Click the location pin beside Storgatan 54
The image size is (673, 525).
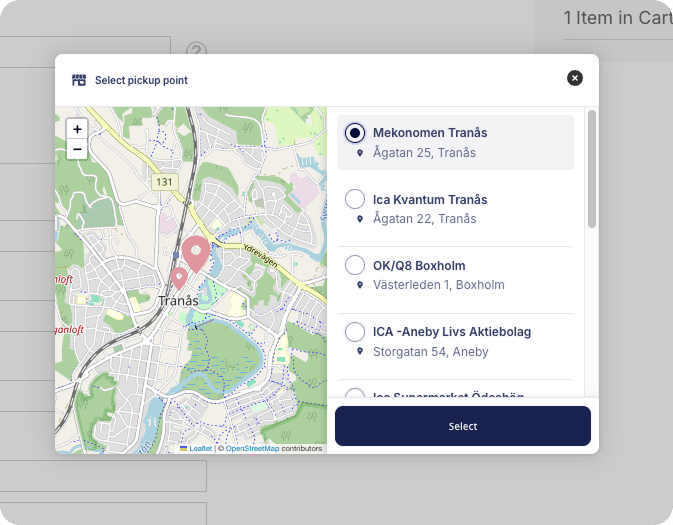tap(360, 351)
